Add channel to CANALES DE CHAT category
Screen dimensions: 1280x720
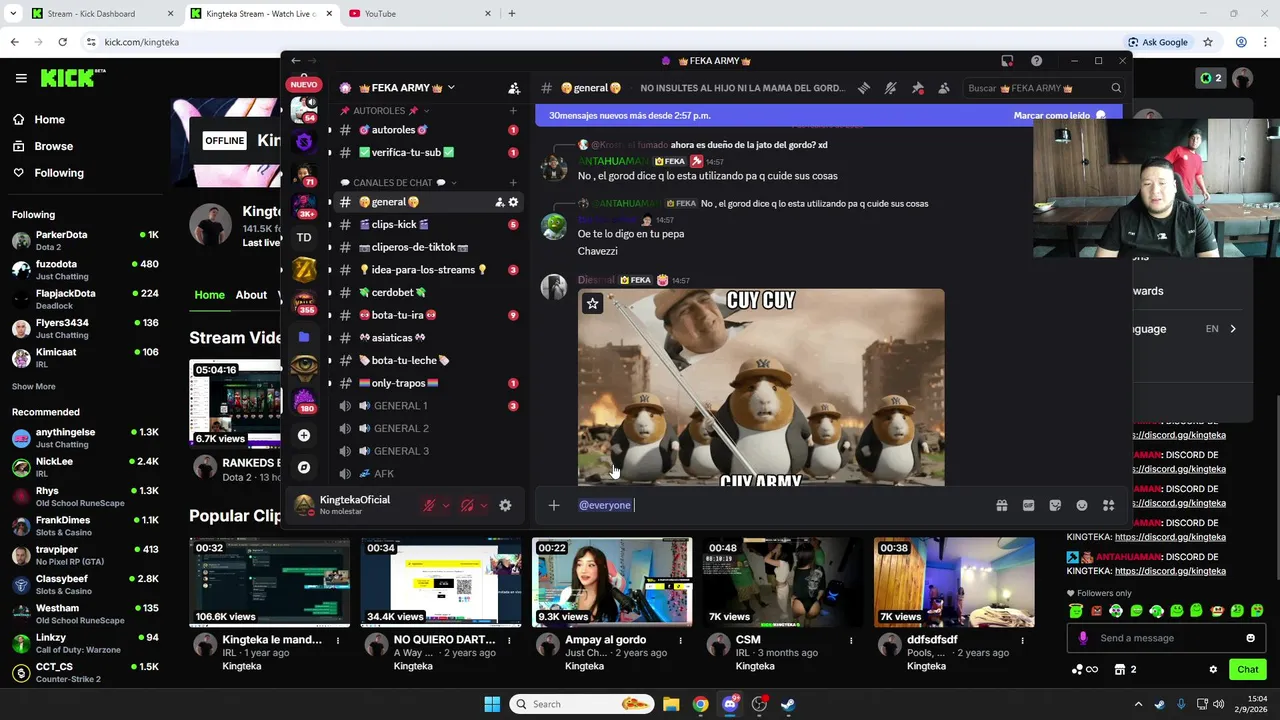coord(513,183)
